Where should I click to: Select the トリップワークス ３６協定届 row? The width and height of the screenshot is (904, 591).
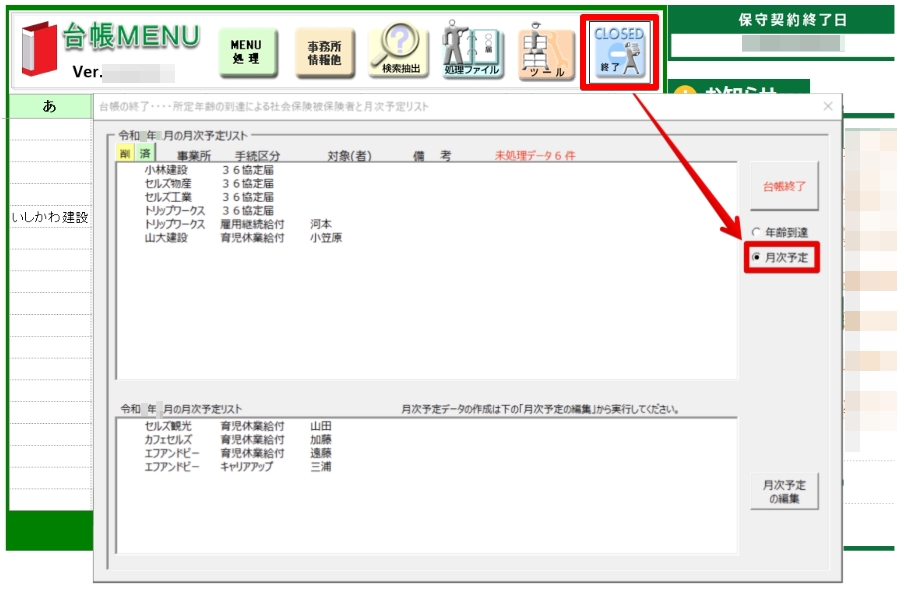[x=427, y=210]
